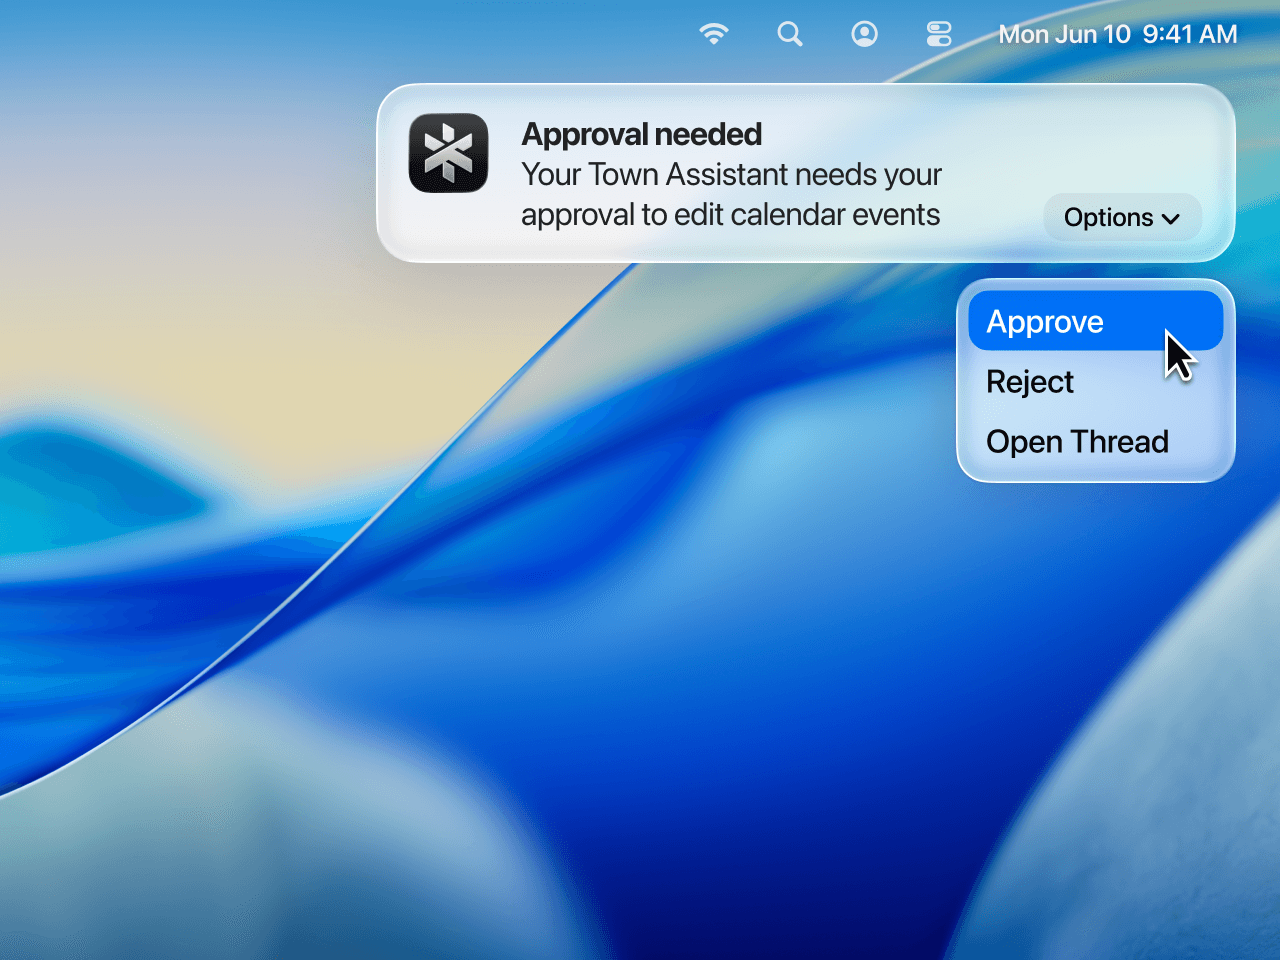Click the asterisk logo in the notification

coord(447,155)
